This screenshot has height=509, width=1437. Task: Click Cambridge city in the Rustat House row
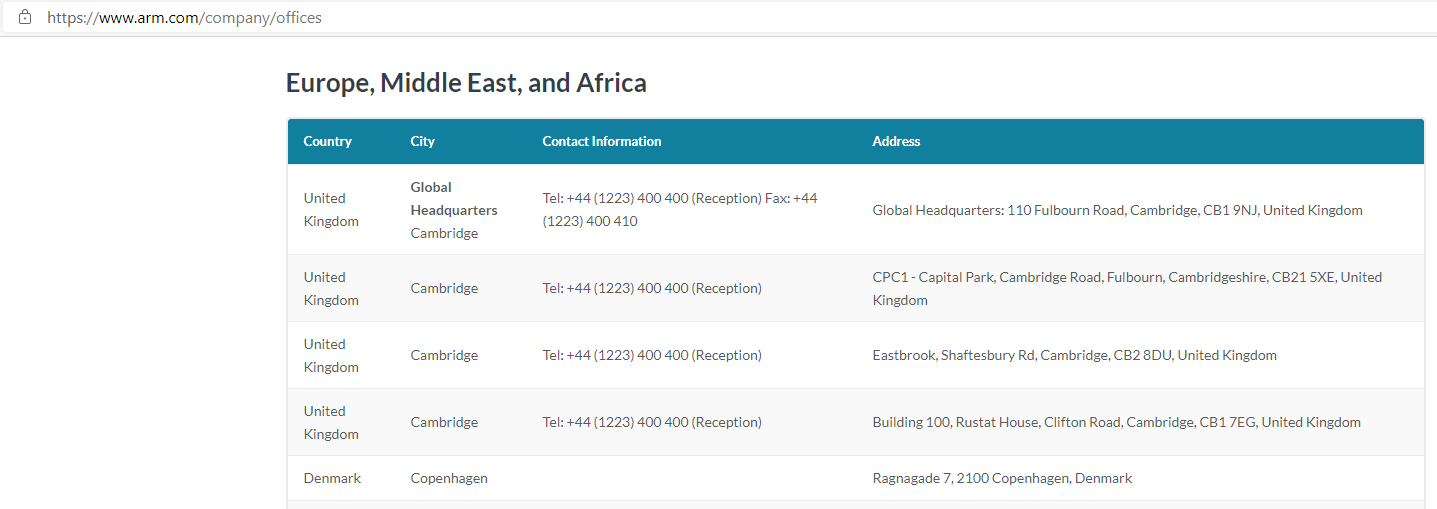[444, 422]
